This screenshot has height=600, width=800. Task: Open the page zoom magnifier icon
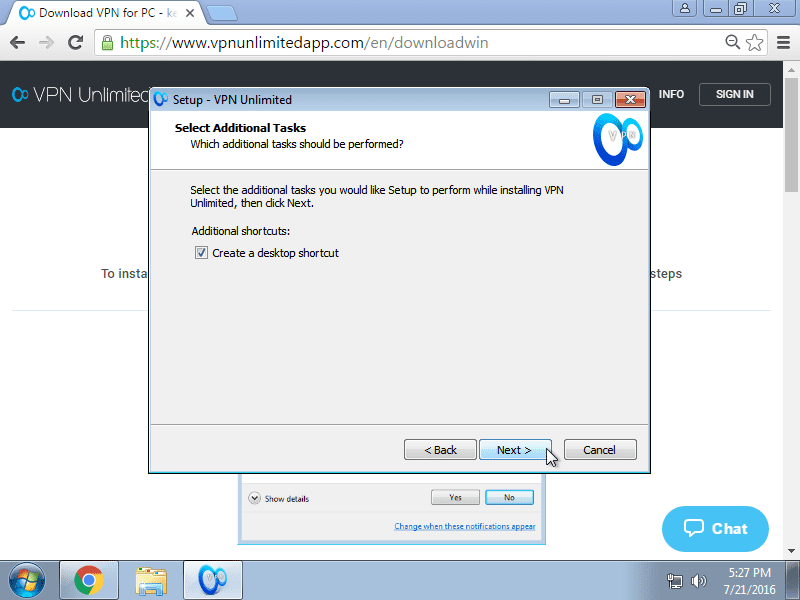(733, 42)
